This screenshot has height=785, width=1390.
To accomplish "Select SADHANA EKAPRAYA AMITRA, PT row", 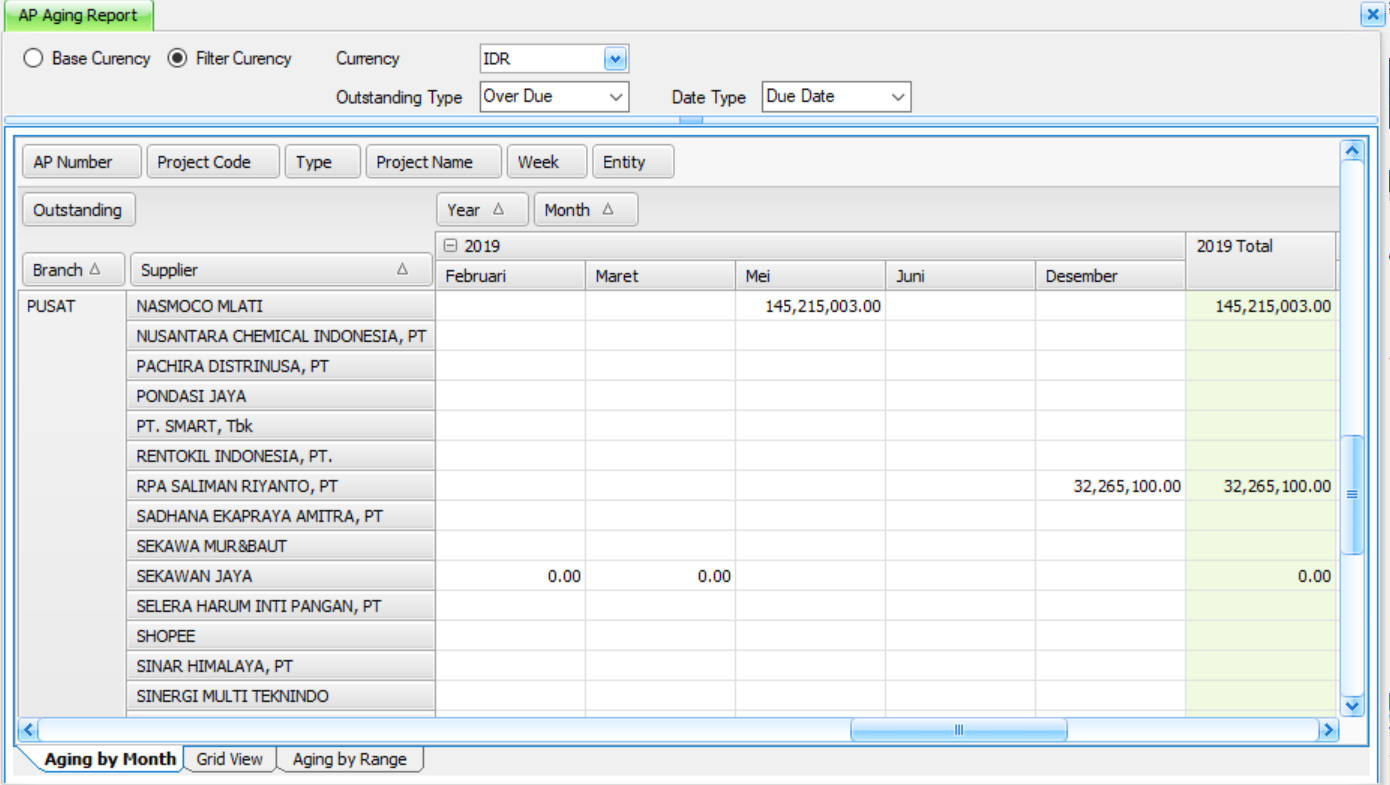I will coord(280,516).
